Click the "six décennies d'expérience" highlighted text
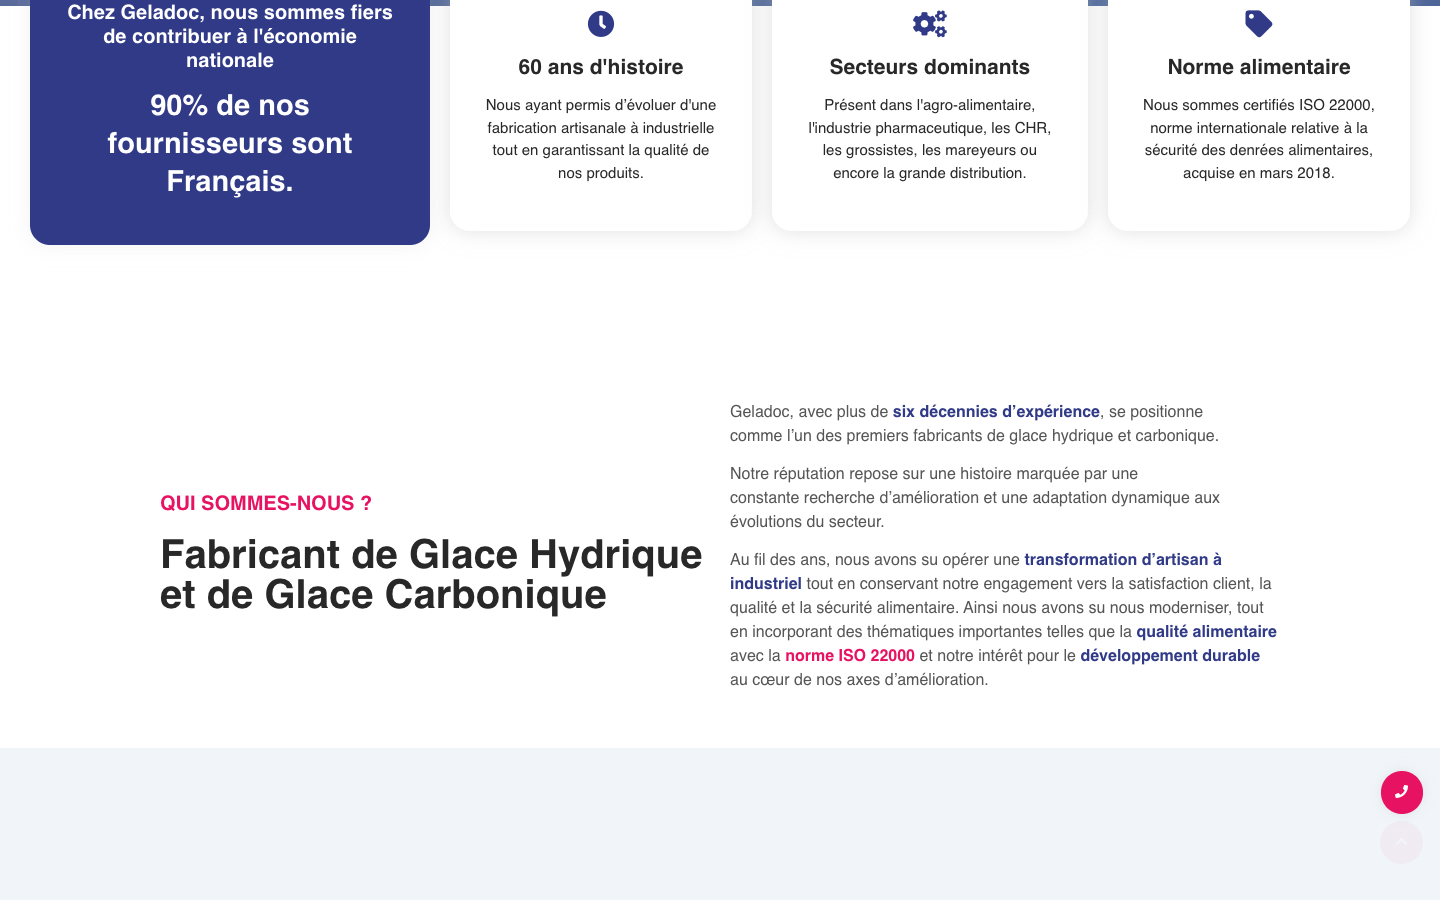Viewport: 1440px width, 900px height. (996, 411)
